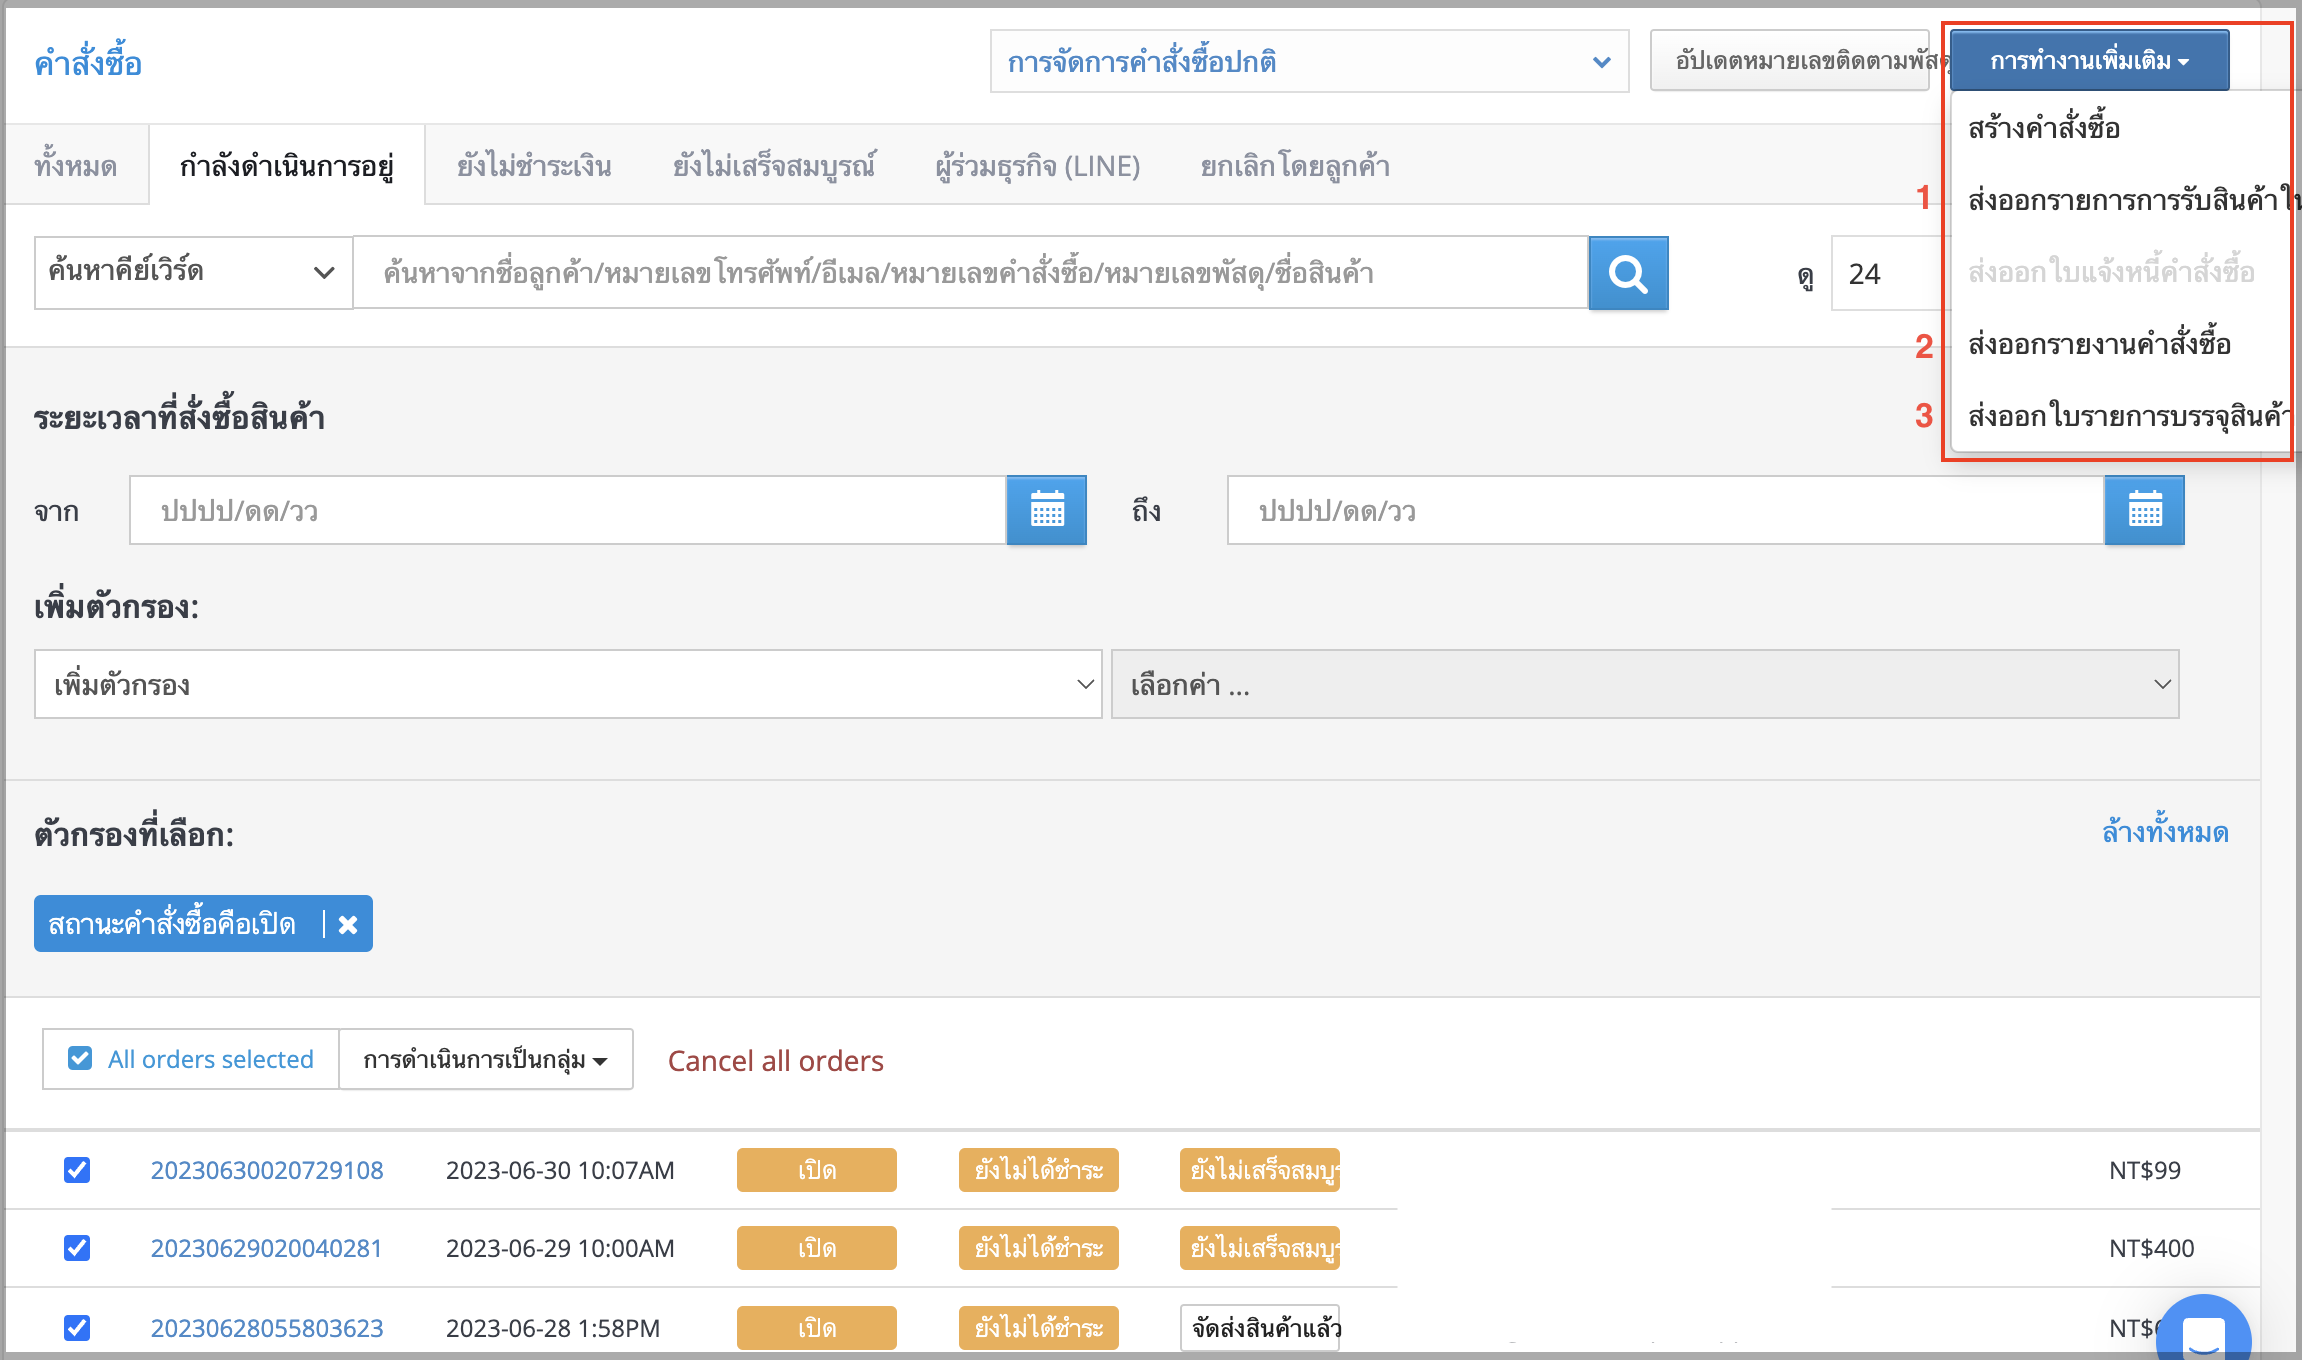This screenshot has width=2302, height=1360.
Task: Expand the 'การทำงานเพิ่มเติม' menu button
Action: [x=2089, y=60]
